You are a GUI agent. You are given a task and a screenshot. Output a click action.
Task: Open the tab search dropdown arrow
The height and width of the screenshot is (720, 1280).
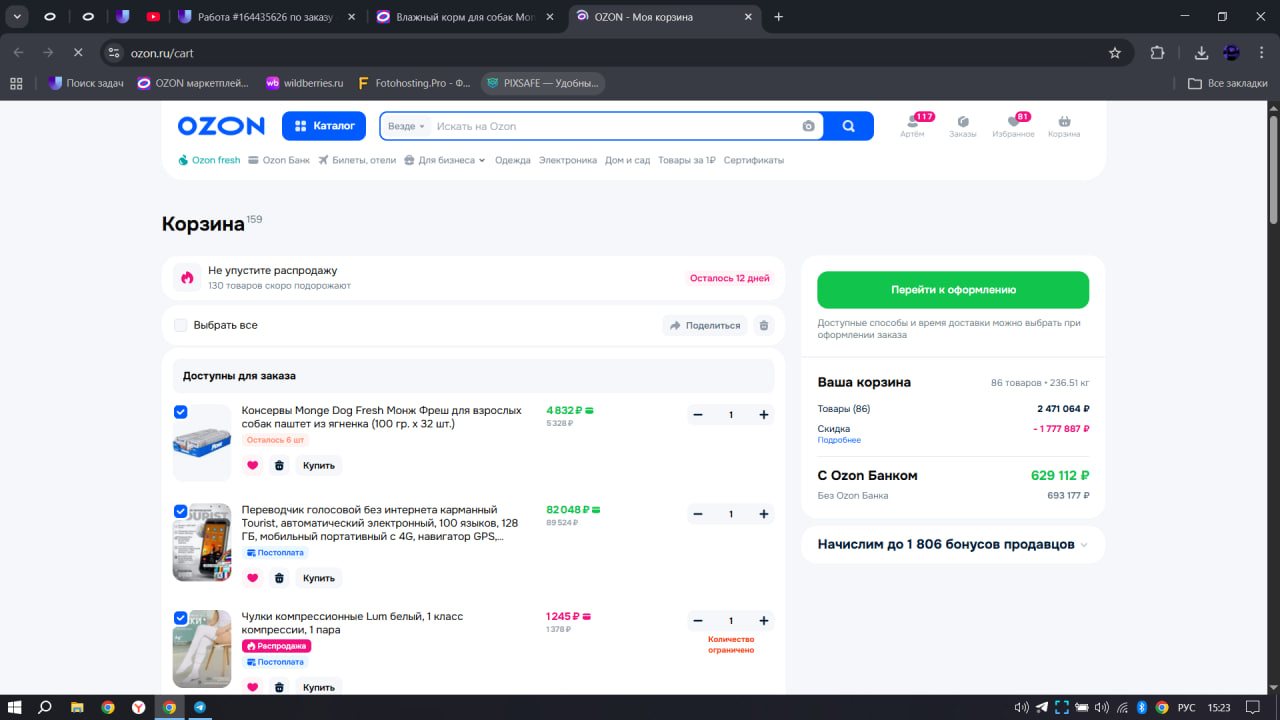point(18,16)
